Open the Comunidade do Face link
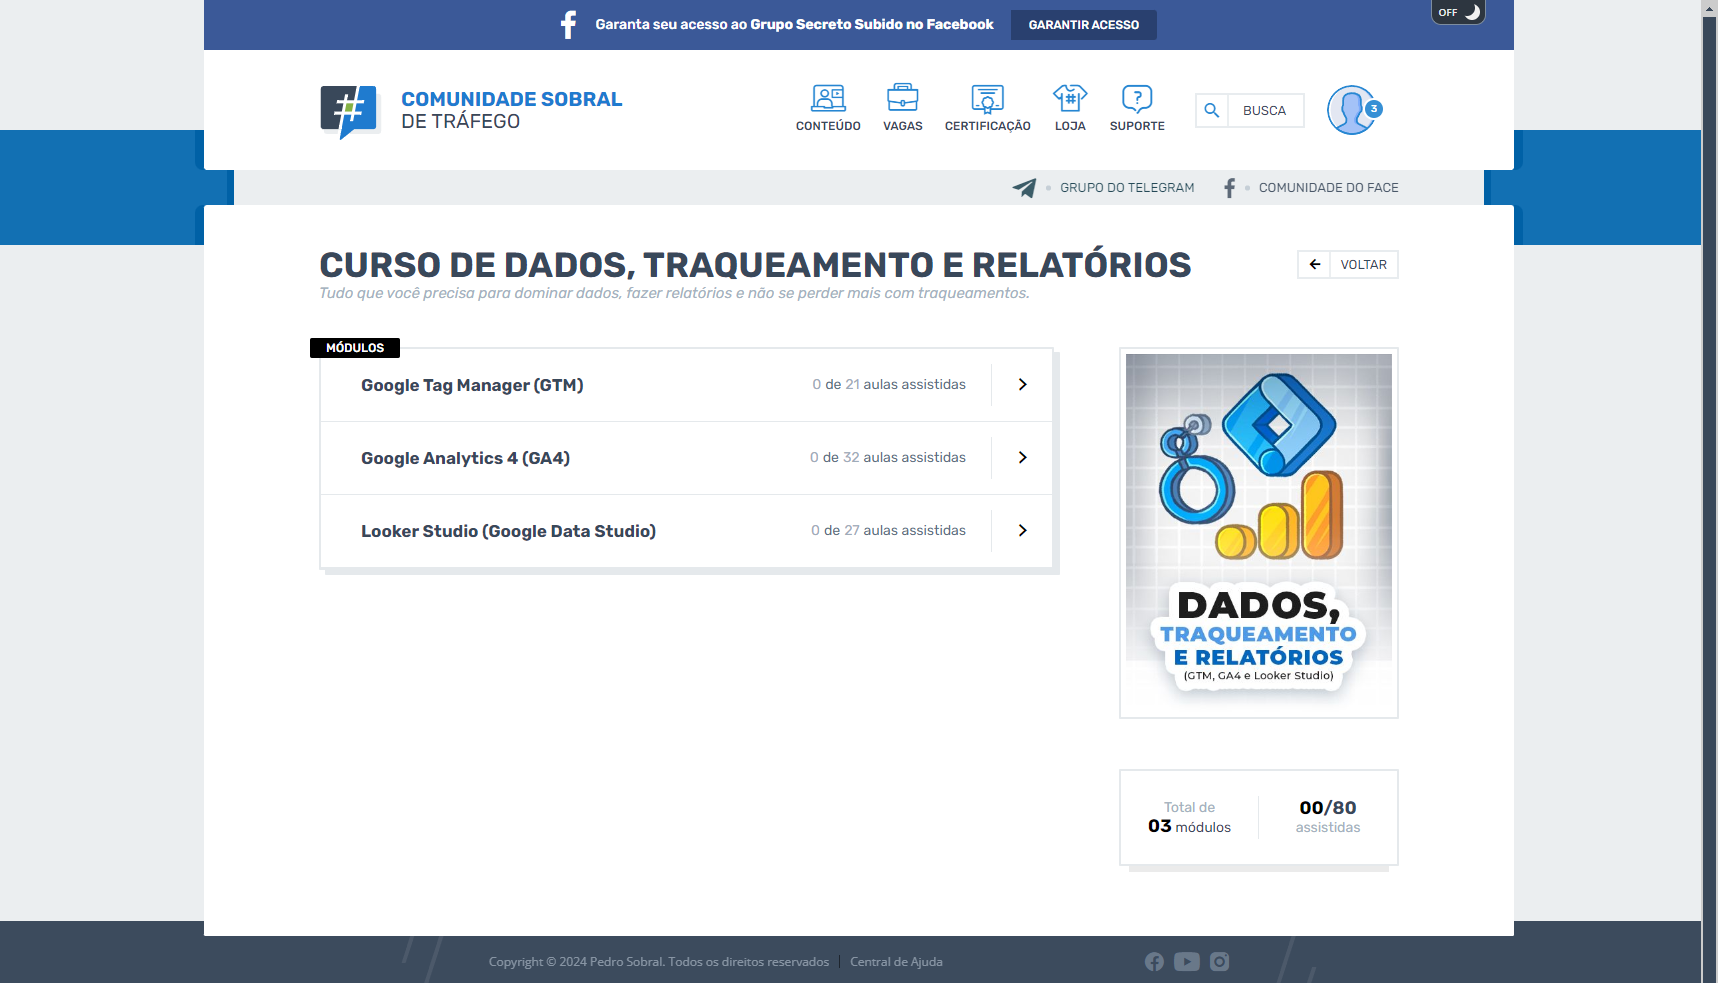Image resolution: width=1718 pixels, height=983 pixels. (x=1327, y=188)
